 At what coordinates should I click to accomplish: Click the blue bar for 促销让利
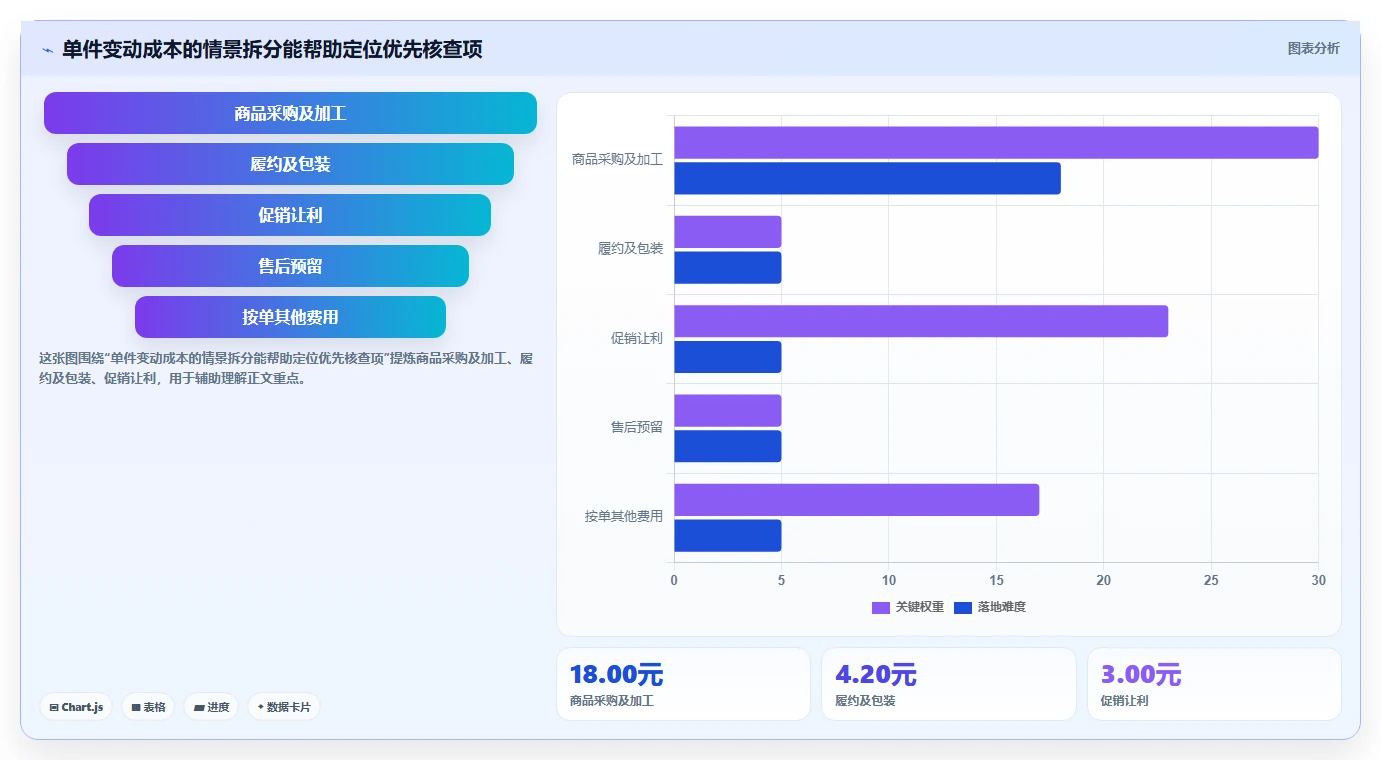pyautogui.click(x=727, y=357)
